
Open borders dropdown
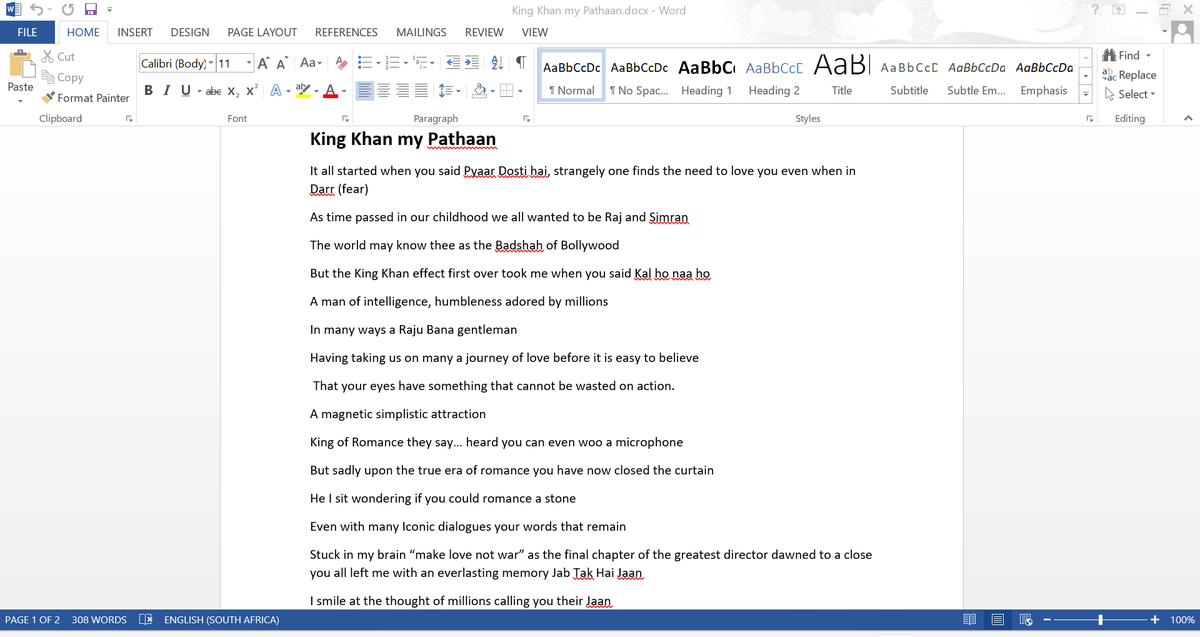[x=520, y=91]
